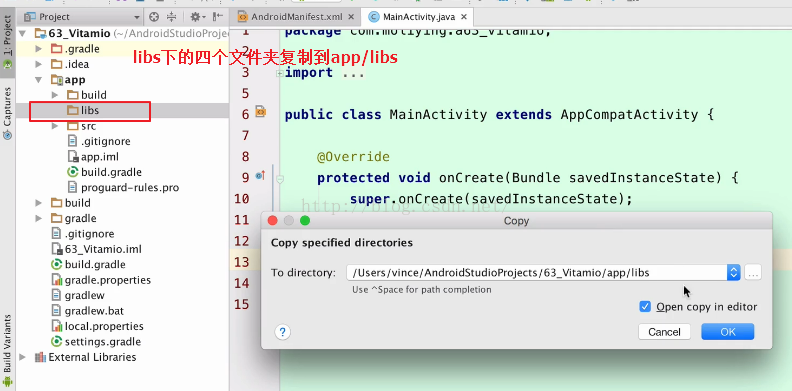Click the hide Project panel icon
The image size is (792, 391).
point(218,17)
